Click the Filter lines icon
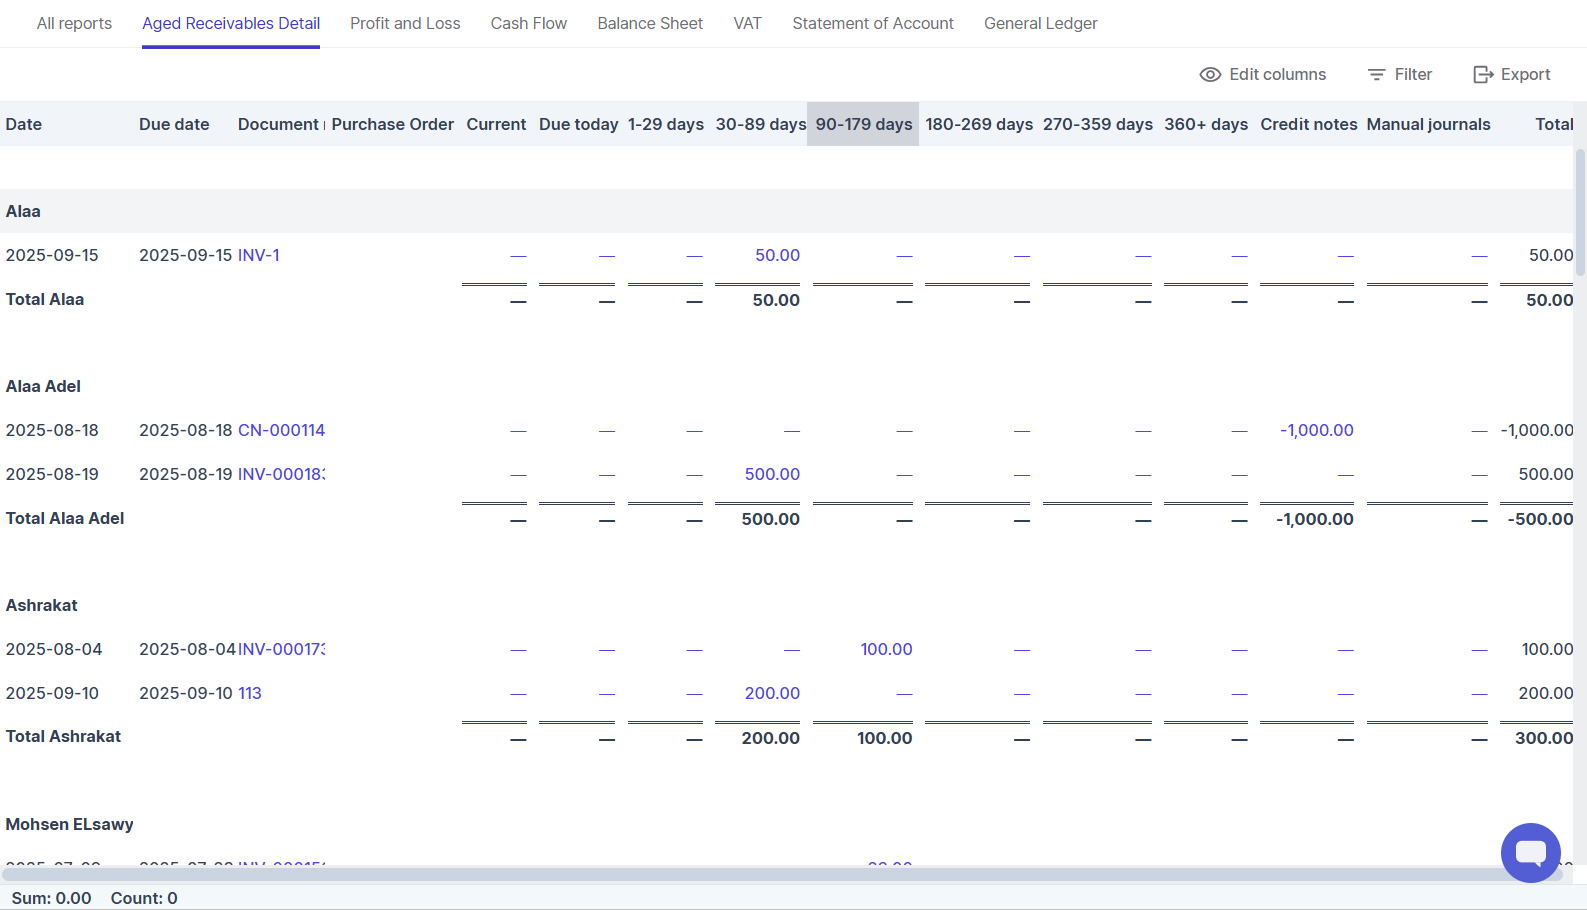Viewport: 1587px width, 910px height. (1376, 75)
